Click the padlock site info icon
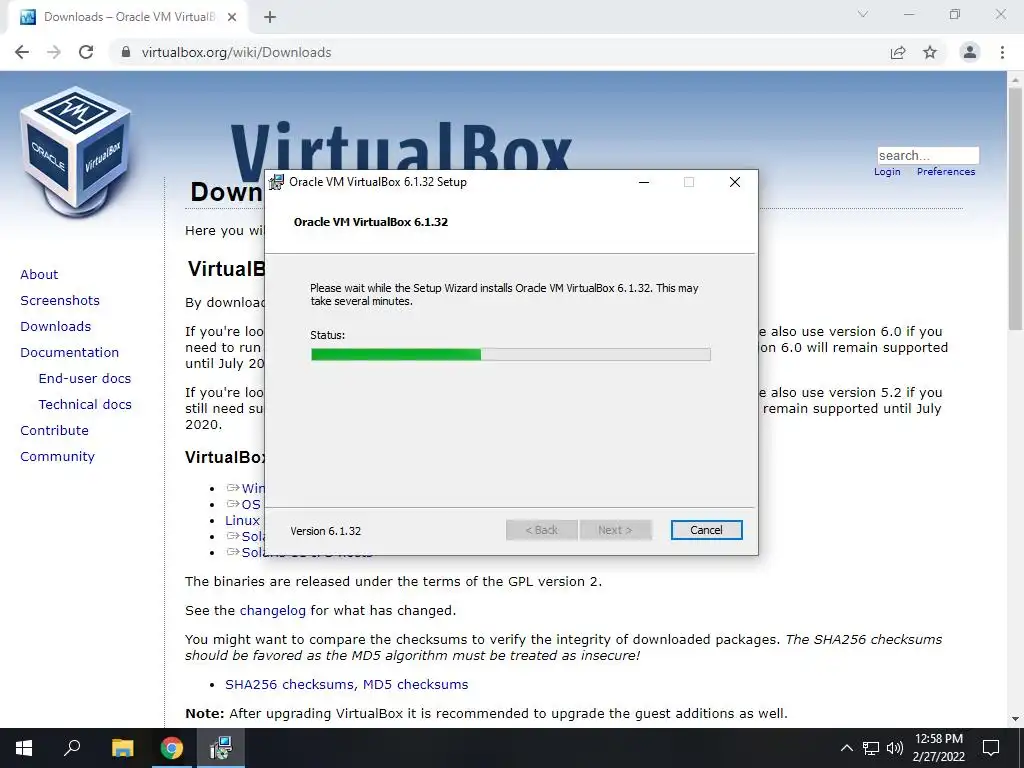 pyautogui.click(x=126, y=52)
